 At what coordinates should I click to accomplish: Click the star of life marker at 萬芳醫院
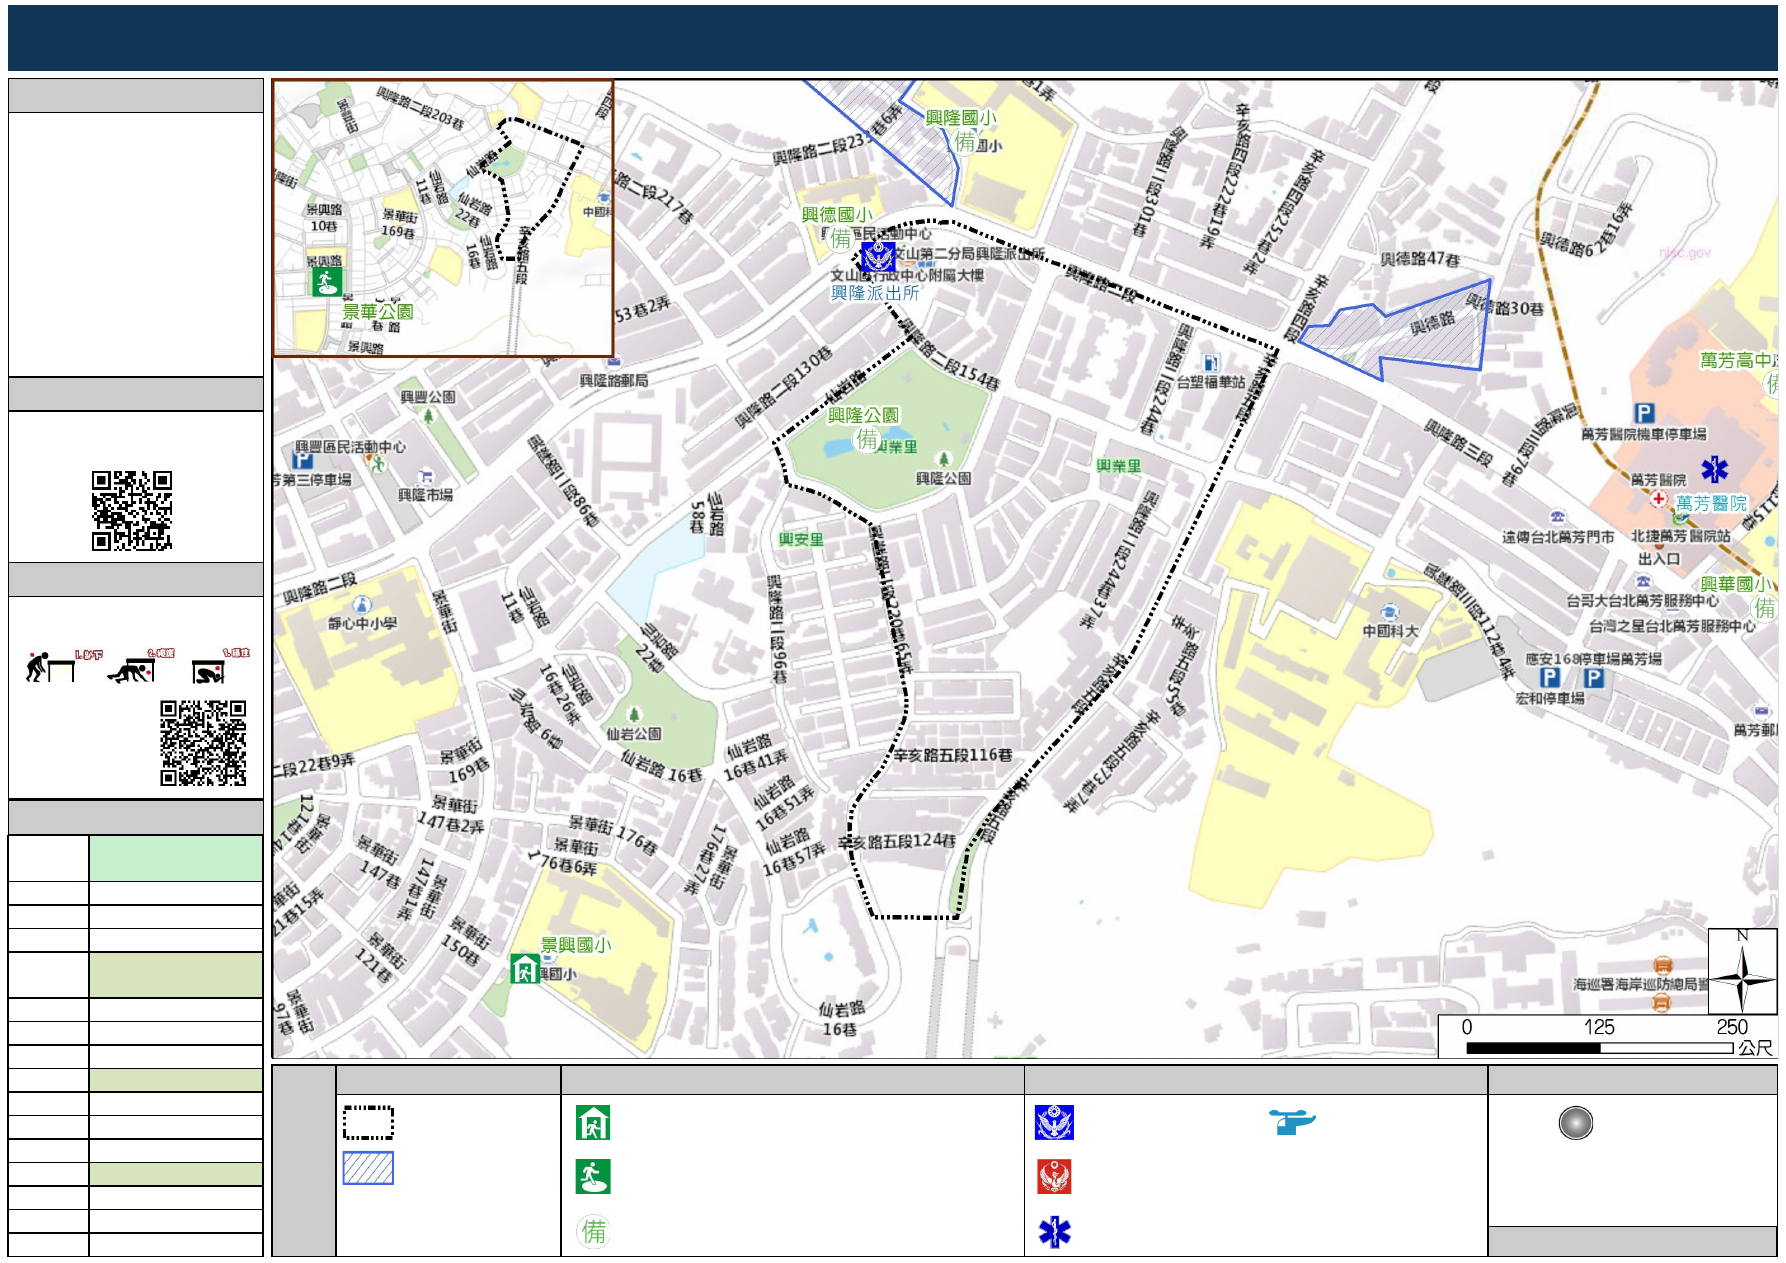pyautogui.click(x=1715, y=469)
